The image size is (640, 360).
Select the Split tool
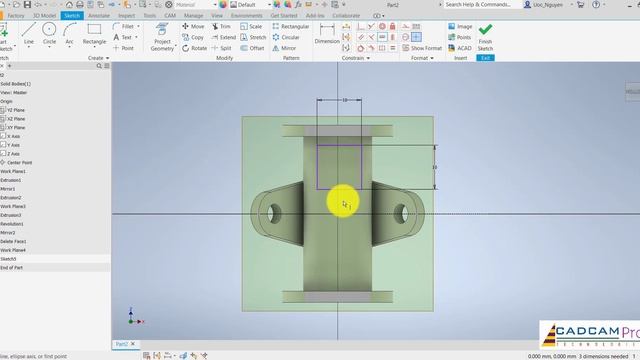pos(222,48)
